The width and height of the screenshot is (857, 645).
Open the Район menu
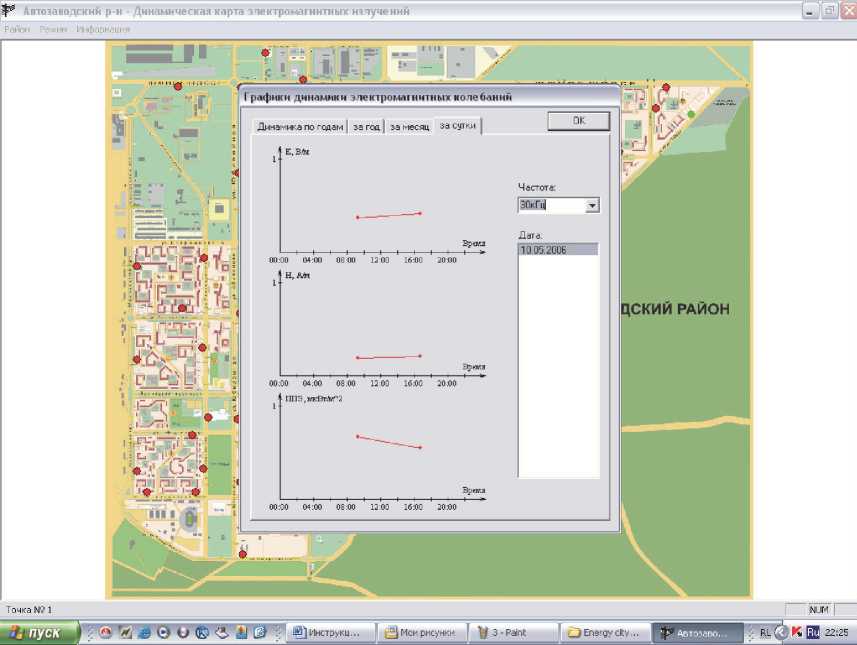click(x=16, y=30)
